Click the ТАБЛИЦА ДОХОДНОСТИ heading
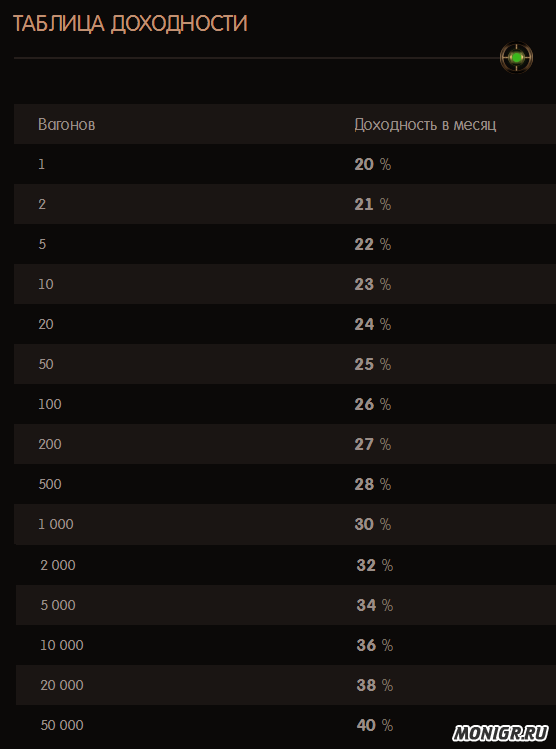 tap(130, 24)
